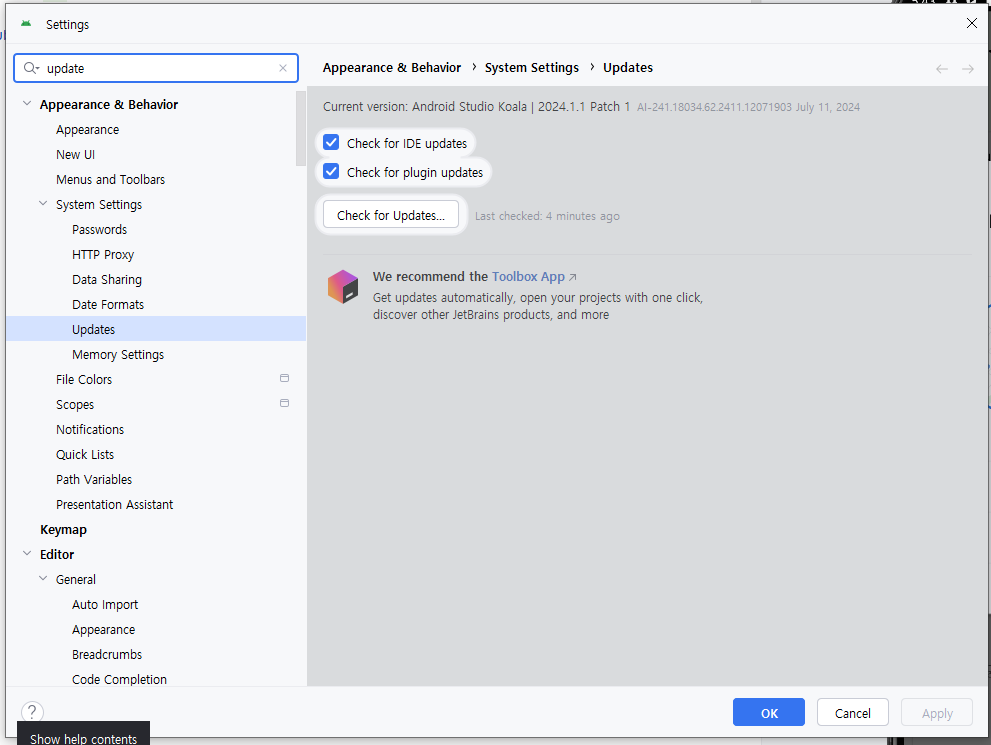Click Updates in the breadcrumb
Viewport: 991px width, 745px height.
[x=628, y=68]
